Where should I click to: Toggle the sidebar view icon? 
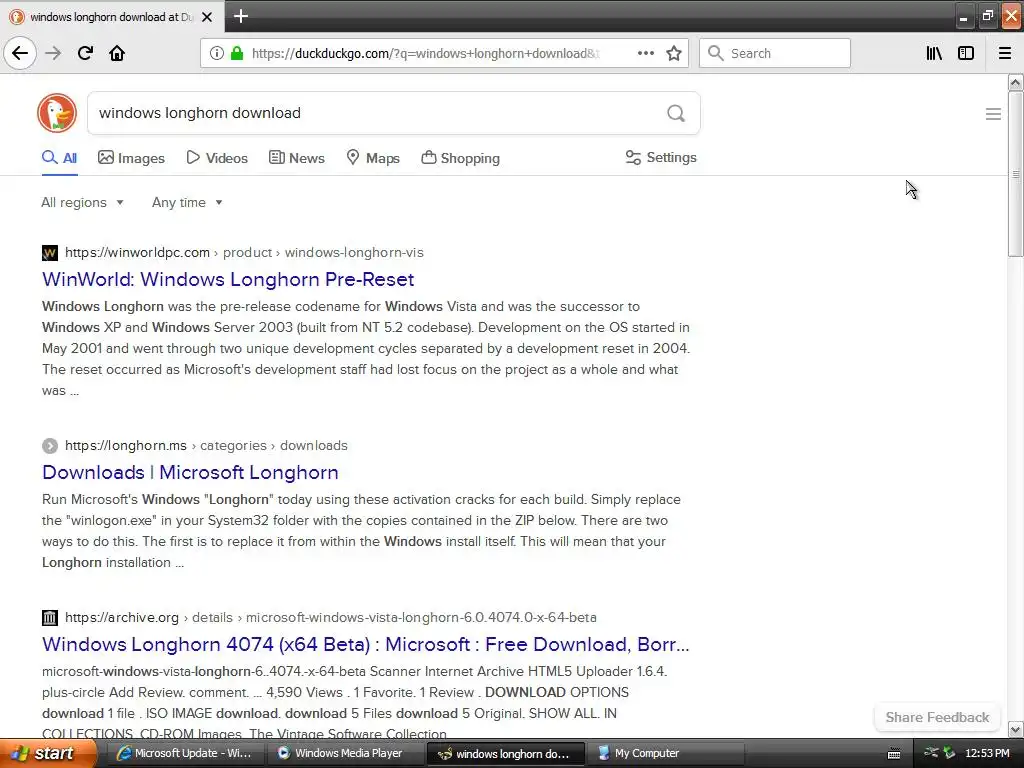[966, 53]
